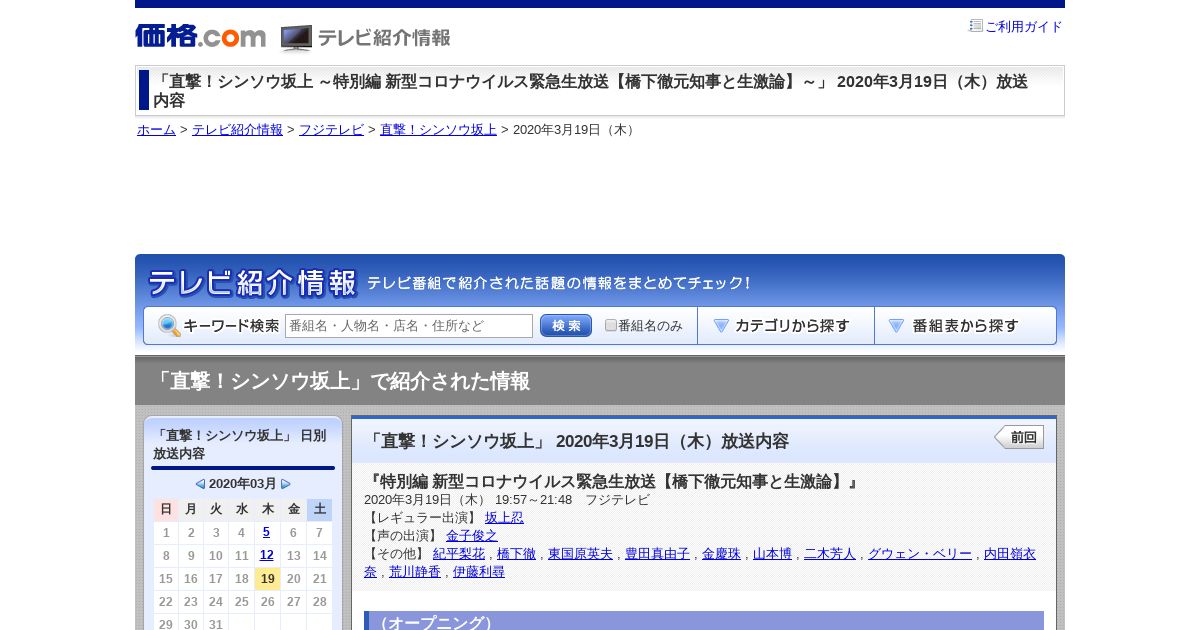Click the キーワード検索 label
1200x630 pixels.
231,326
